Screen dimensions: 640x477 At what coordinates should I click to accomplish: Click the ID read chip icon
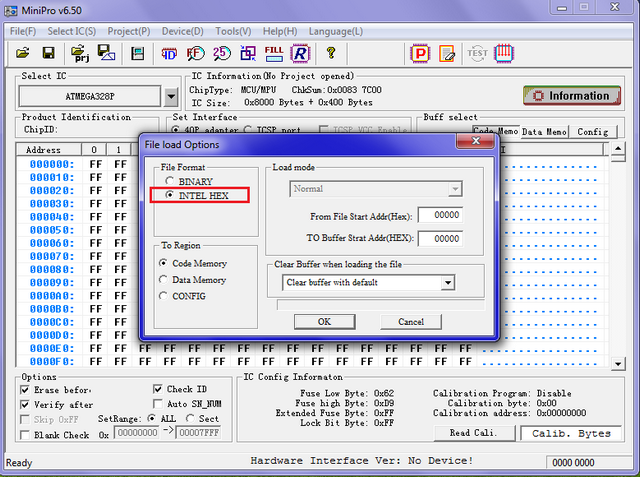point(169,53)
